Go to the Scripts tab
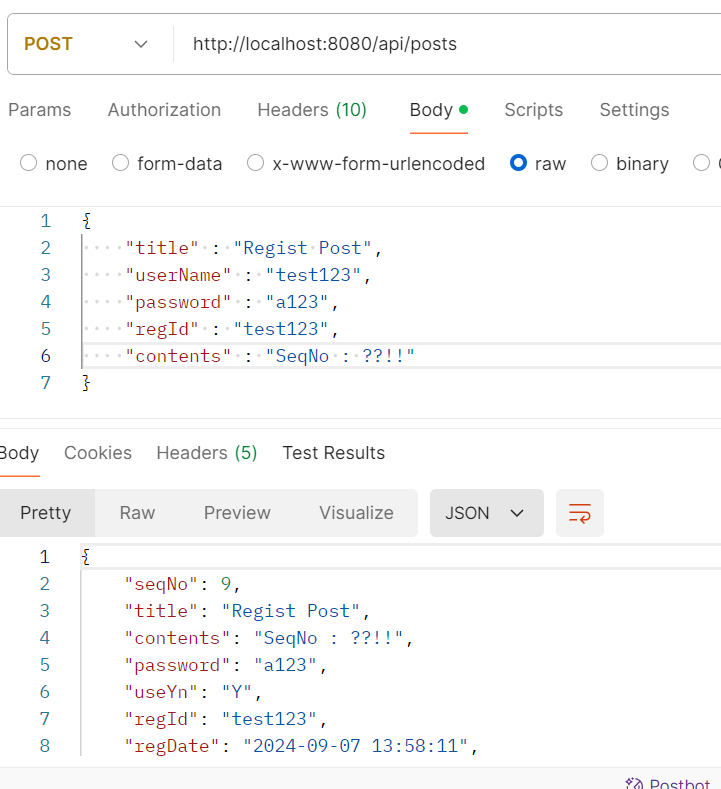721x789 pixels. click(x=533, y=110)
